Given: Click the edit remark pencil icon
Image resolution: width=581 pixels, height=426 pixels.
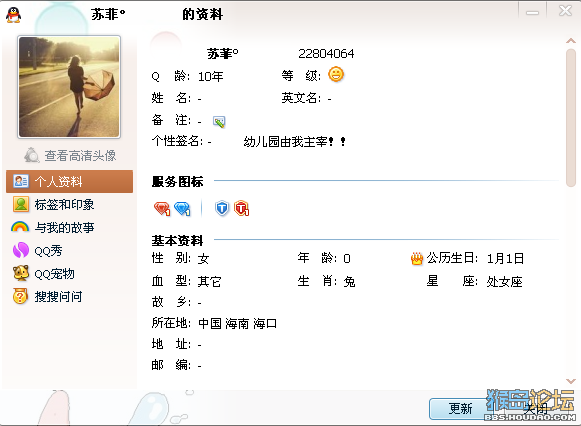Looking at the screenshot, I should coord(219,122).
